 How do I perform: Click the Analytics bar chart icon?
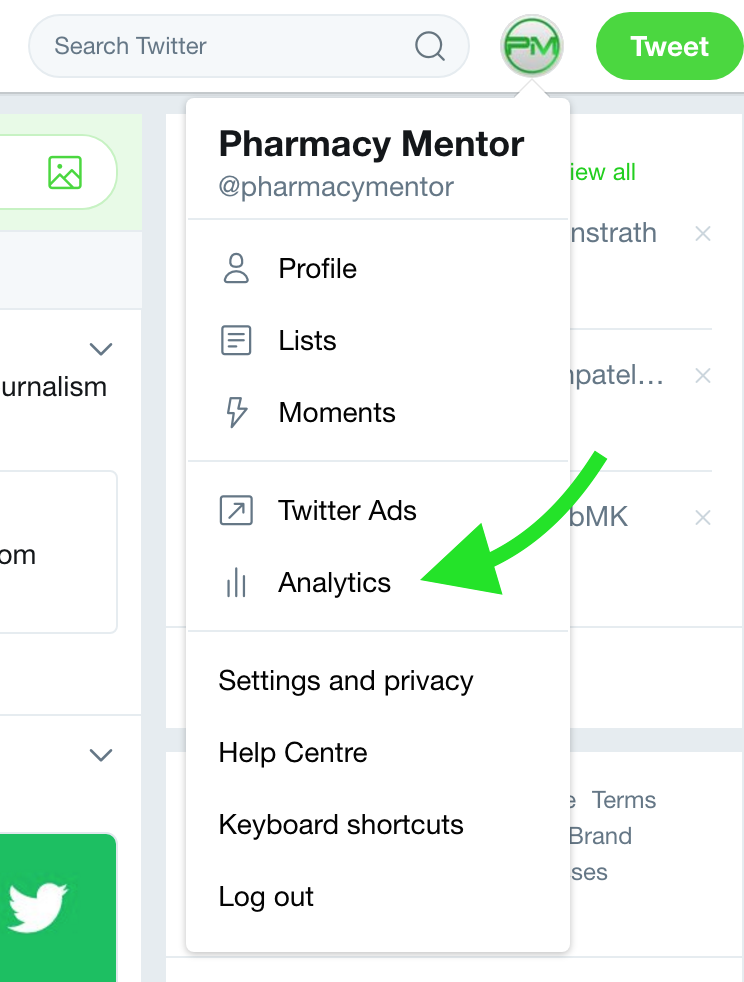(236, 582)
